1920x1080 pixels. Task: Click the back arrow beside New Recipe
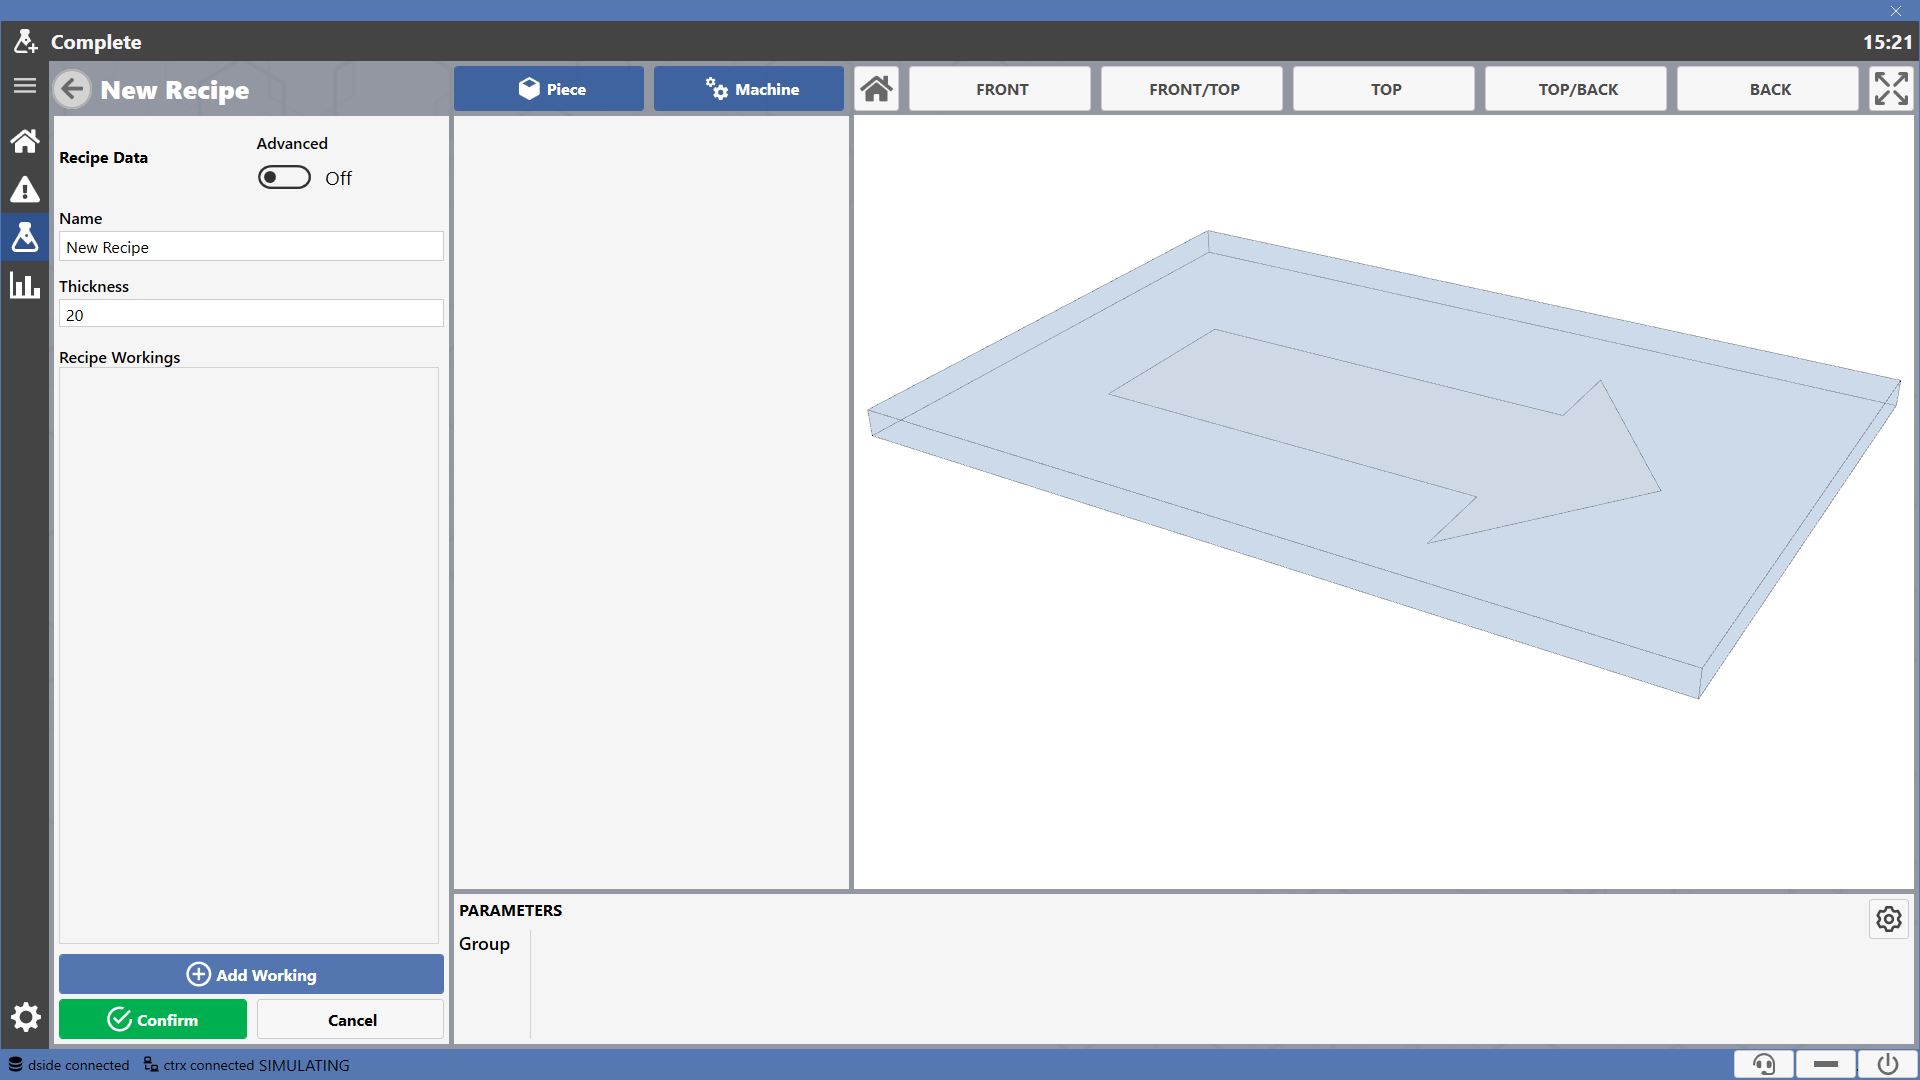tap(72, 89)
